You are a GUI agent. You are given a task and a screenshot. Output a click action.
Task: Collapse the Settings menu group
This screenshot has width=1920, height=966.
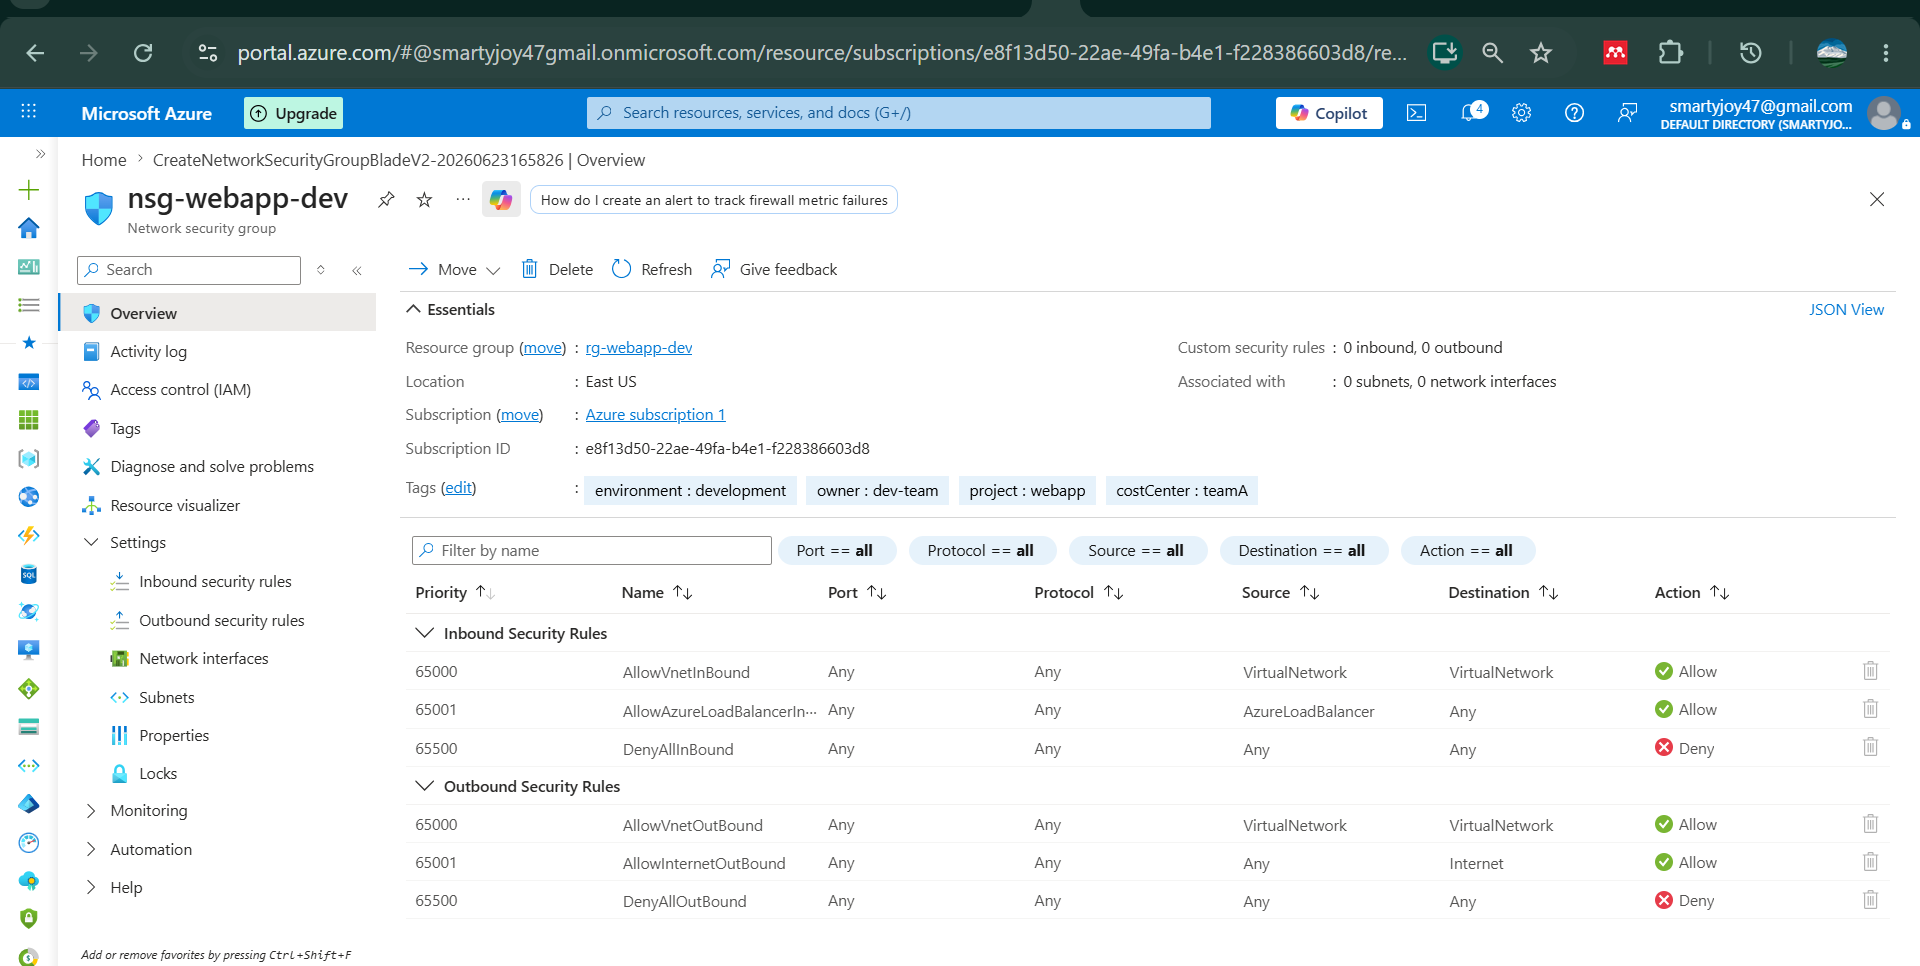[91, 542]
